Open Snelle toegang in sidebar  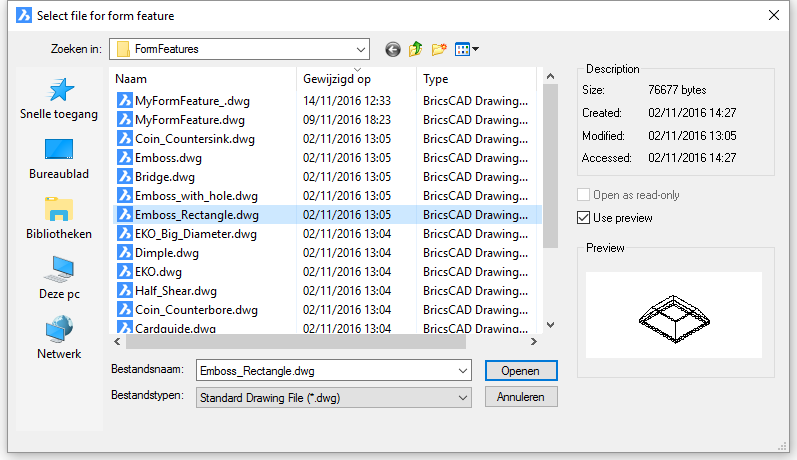[x=59, y=100]
